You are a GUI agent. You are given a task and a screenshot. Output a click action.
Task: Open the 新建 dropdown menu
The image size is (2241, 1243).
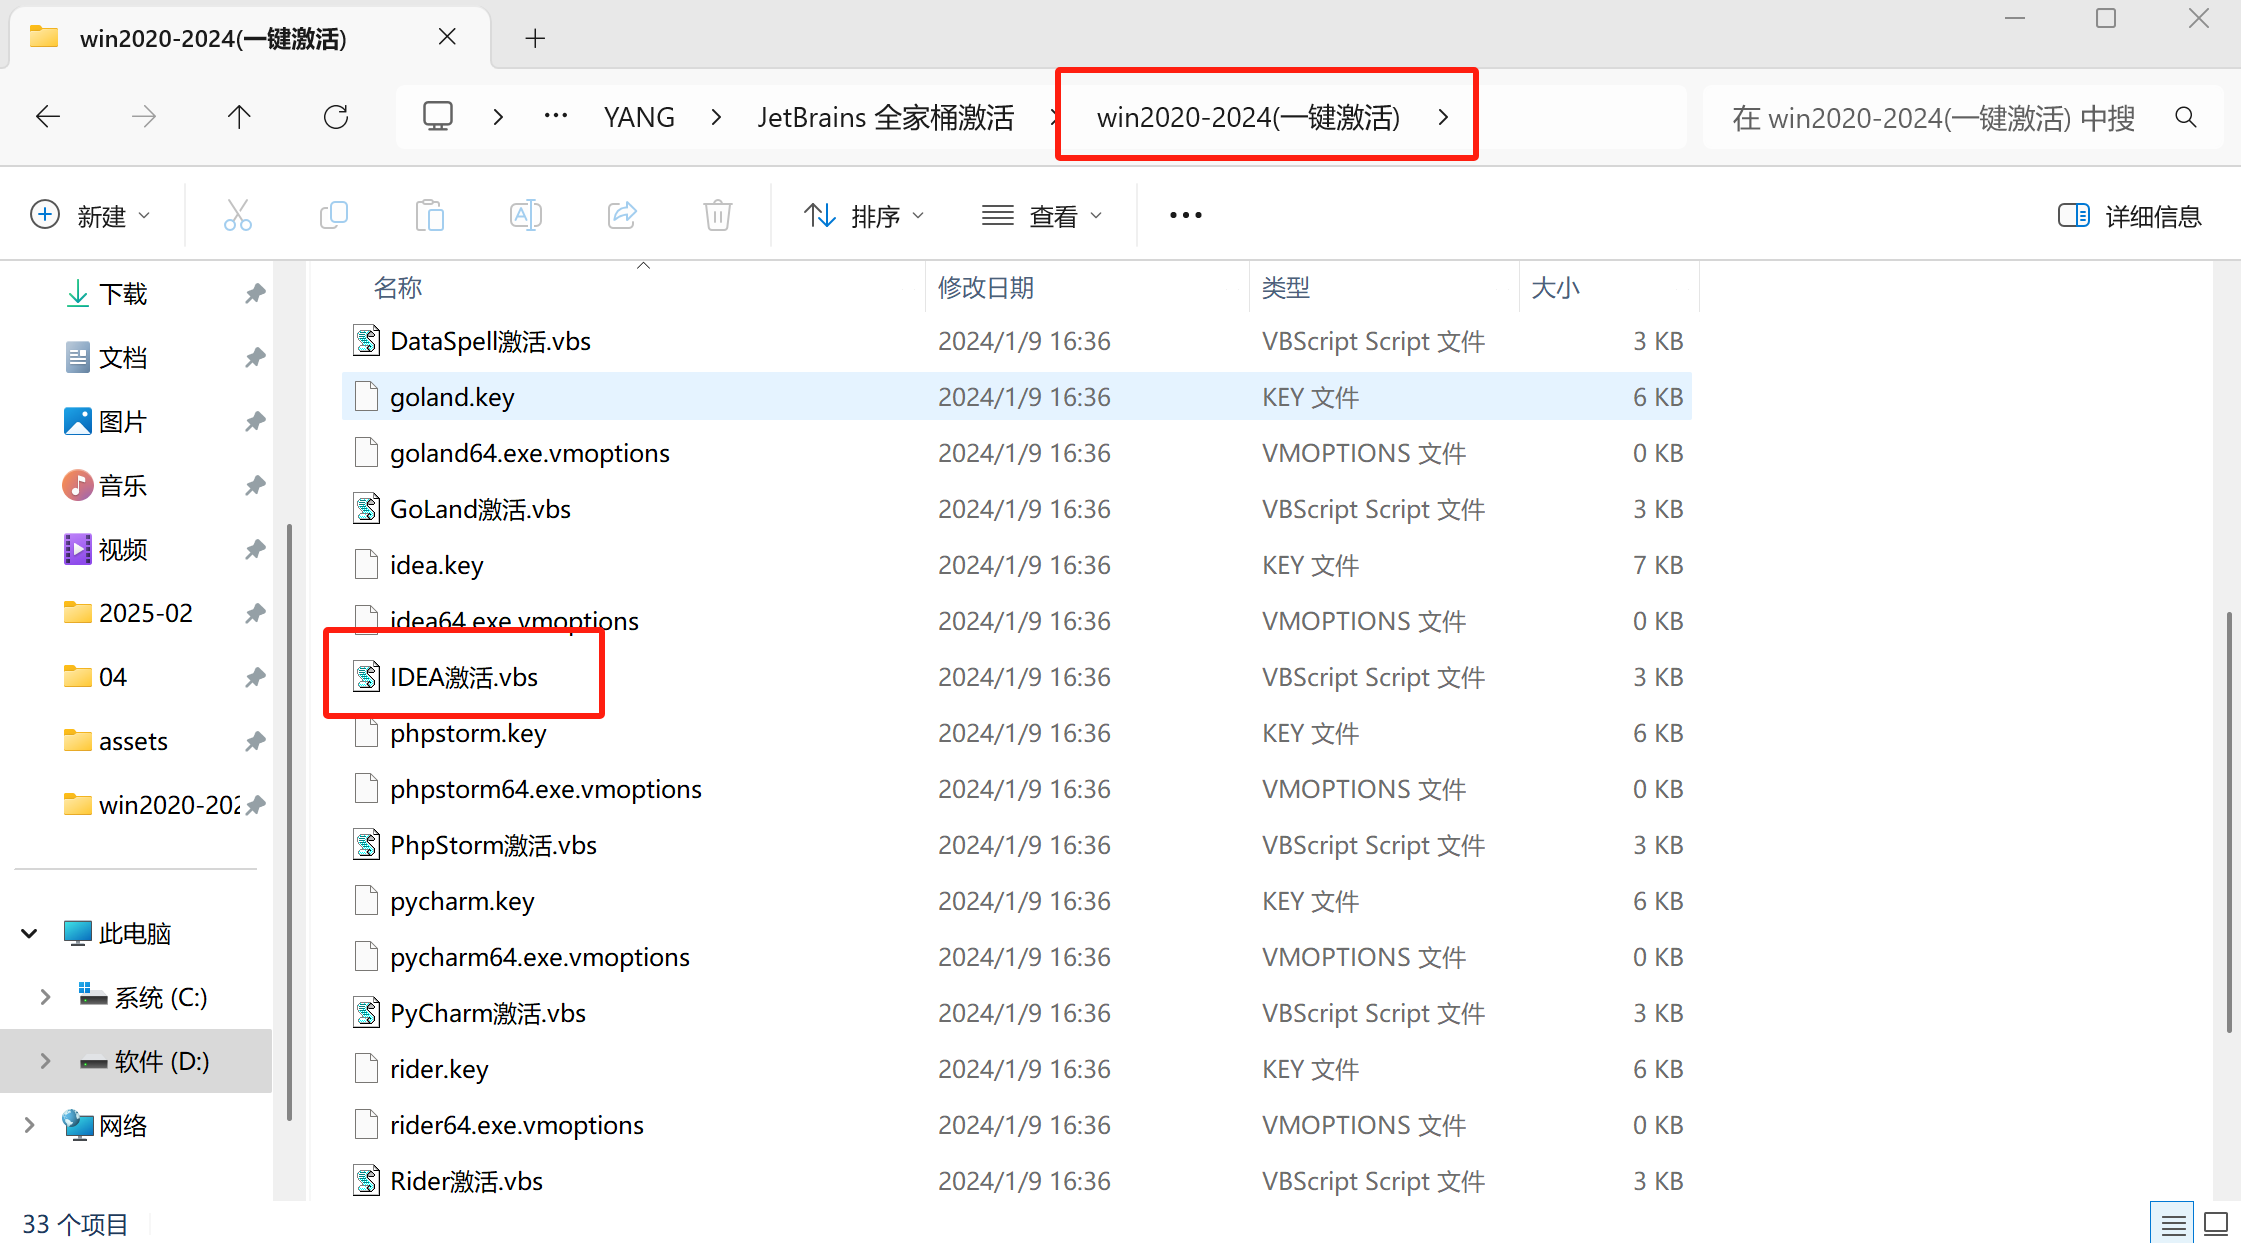90,216
